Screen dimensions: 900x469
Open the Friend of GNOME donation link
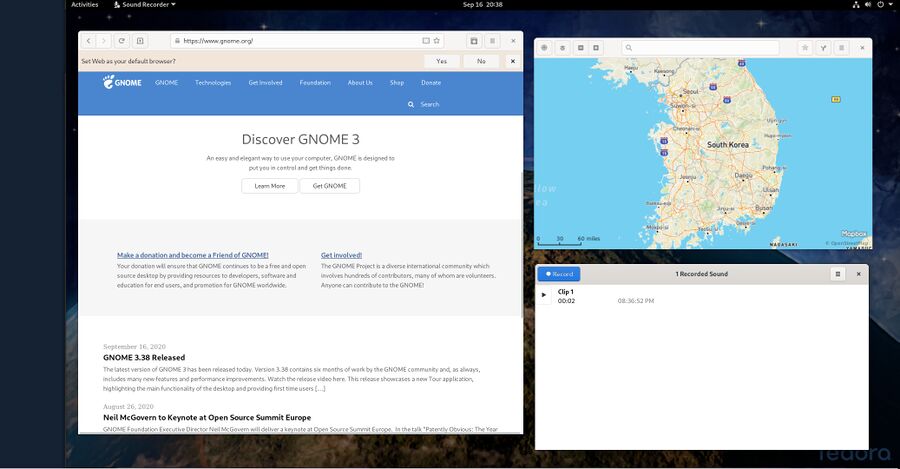tap(193, 255)
